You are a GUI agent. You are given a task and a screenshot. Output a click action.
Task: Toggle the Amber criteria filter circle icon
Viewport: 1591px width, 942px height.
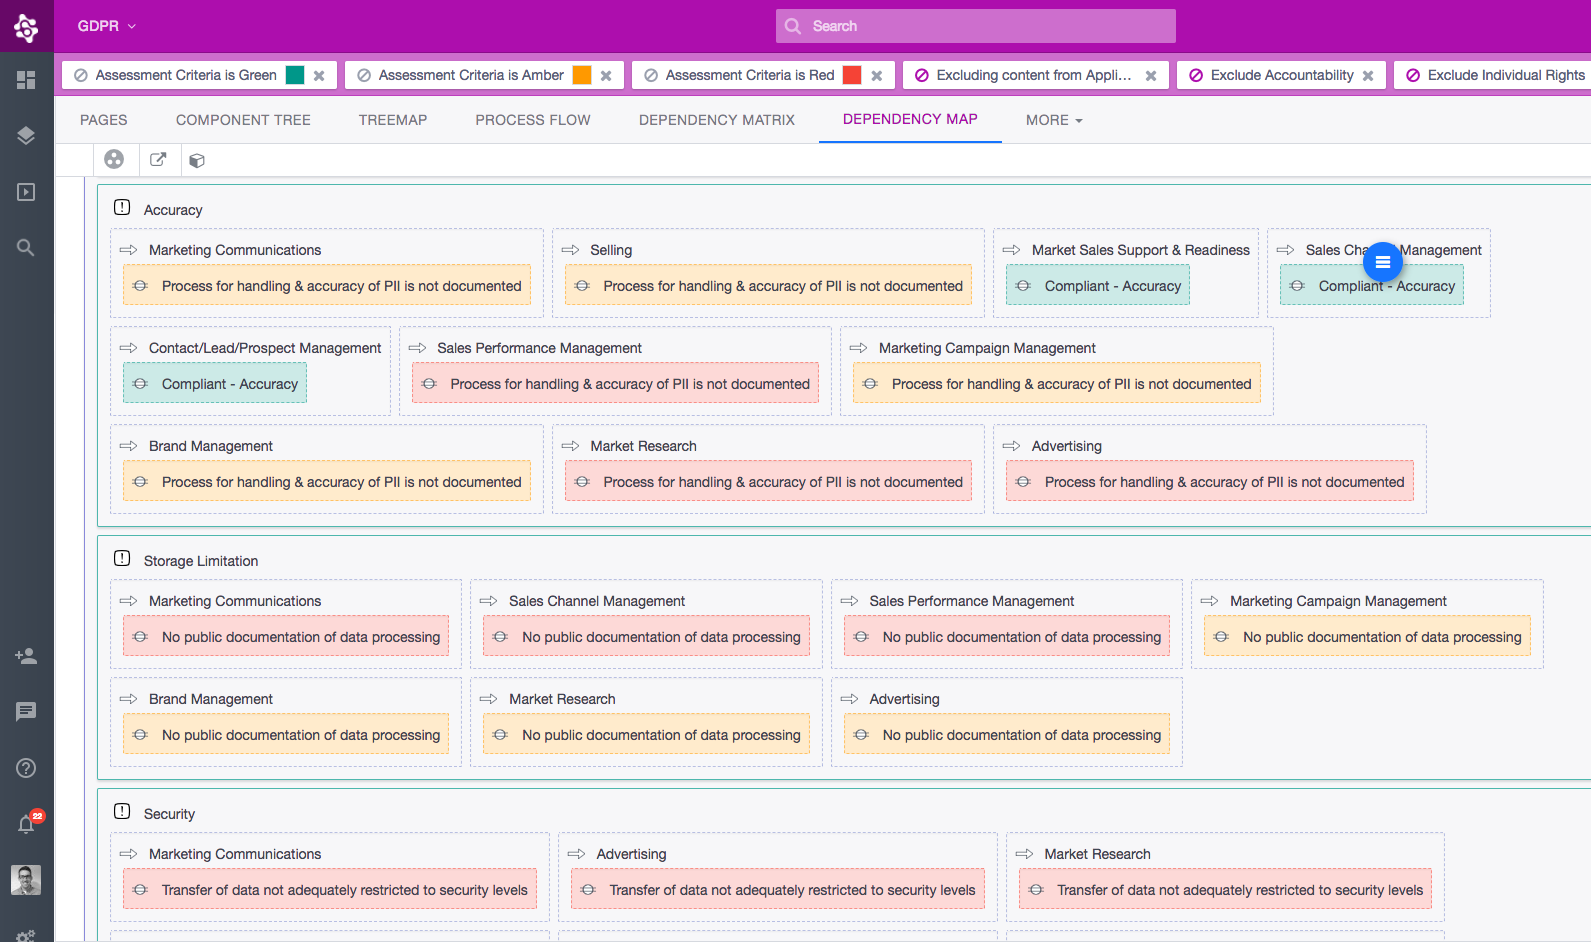tap(364, 75)
